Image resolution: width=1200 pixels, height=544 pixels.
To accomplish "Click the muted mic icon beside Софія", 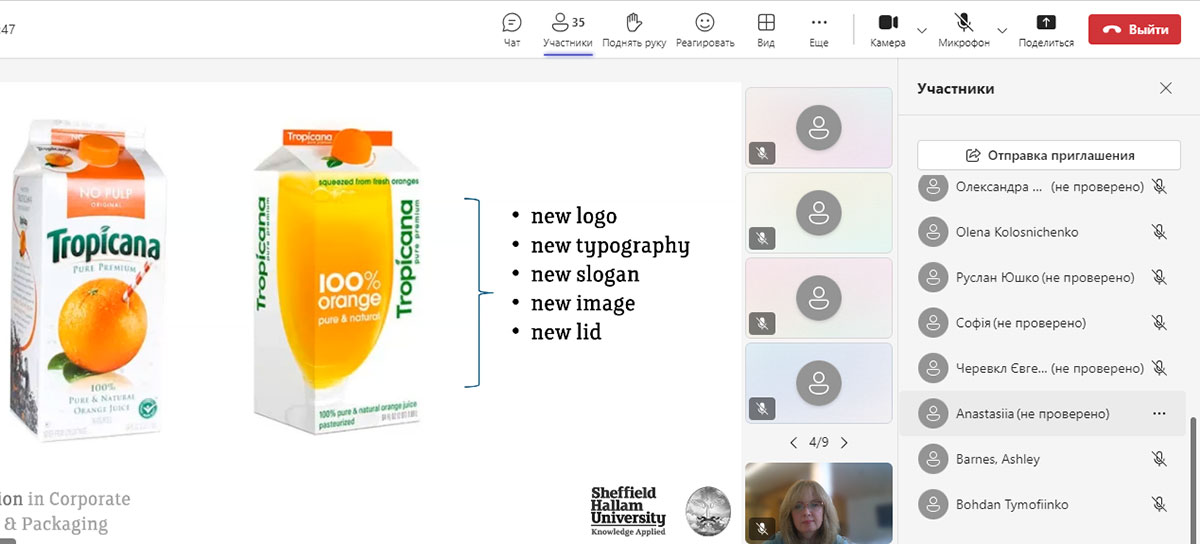I will [x=1159, y=322].
